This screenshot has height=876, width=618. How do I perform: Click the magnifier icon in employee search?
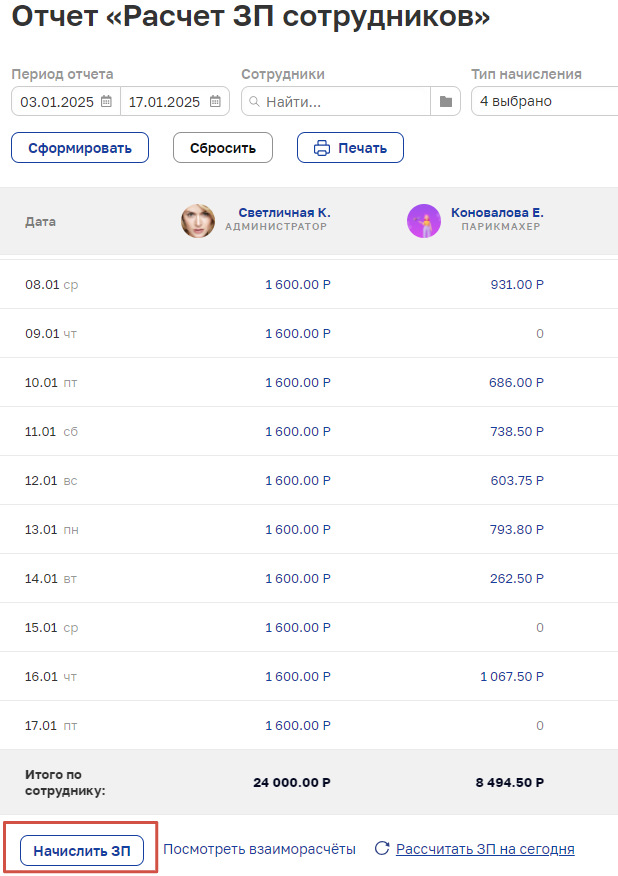tap(254, 102)
